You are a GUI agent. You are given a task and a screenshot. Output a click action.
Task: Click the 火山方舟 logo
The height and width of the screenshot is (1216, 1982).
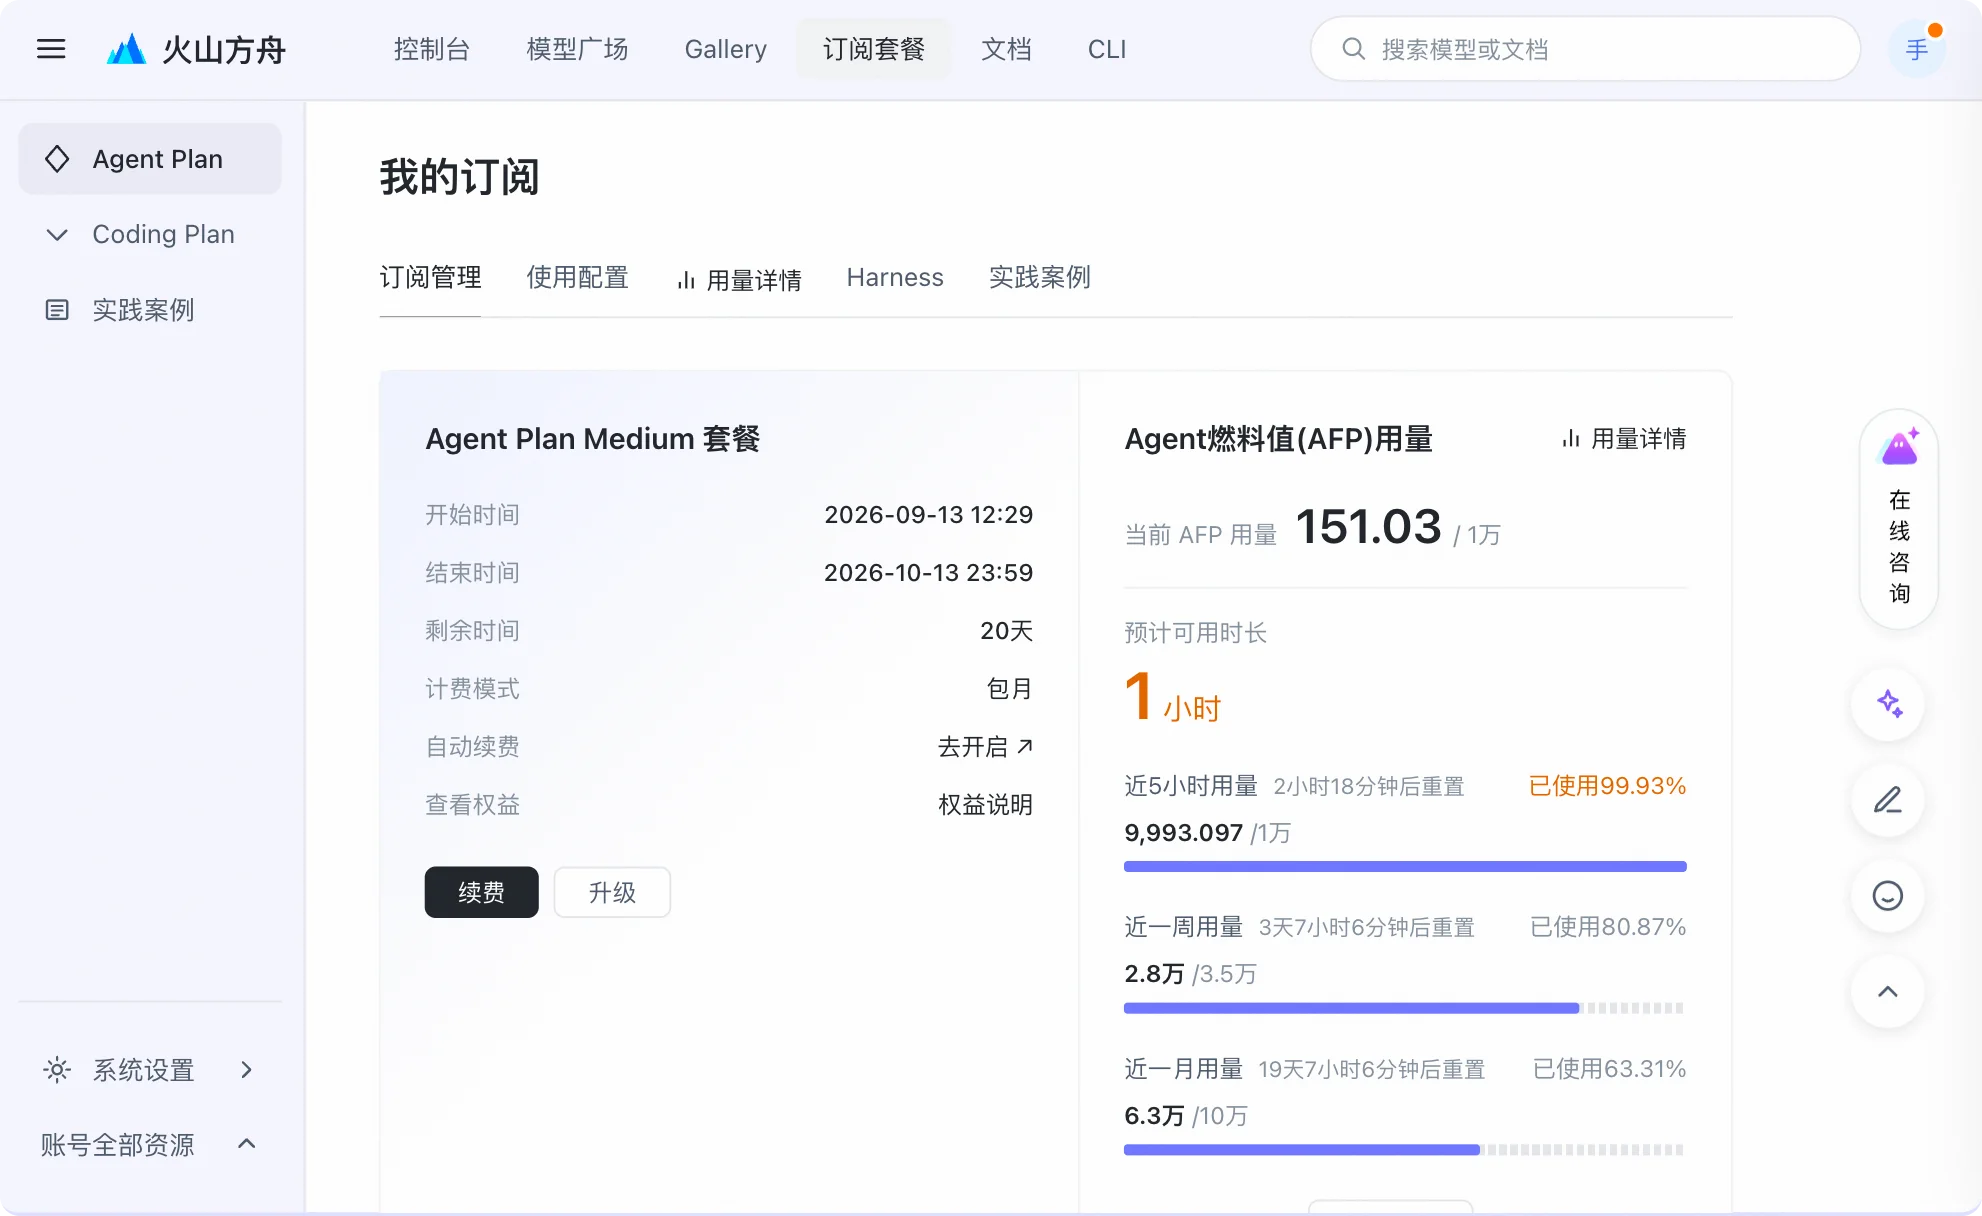point(196,49)
